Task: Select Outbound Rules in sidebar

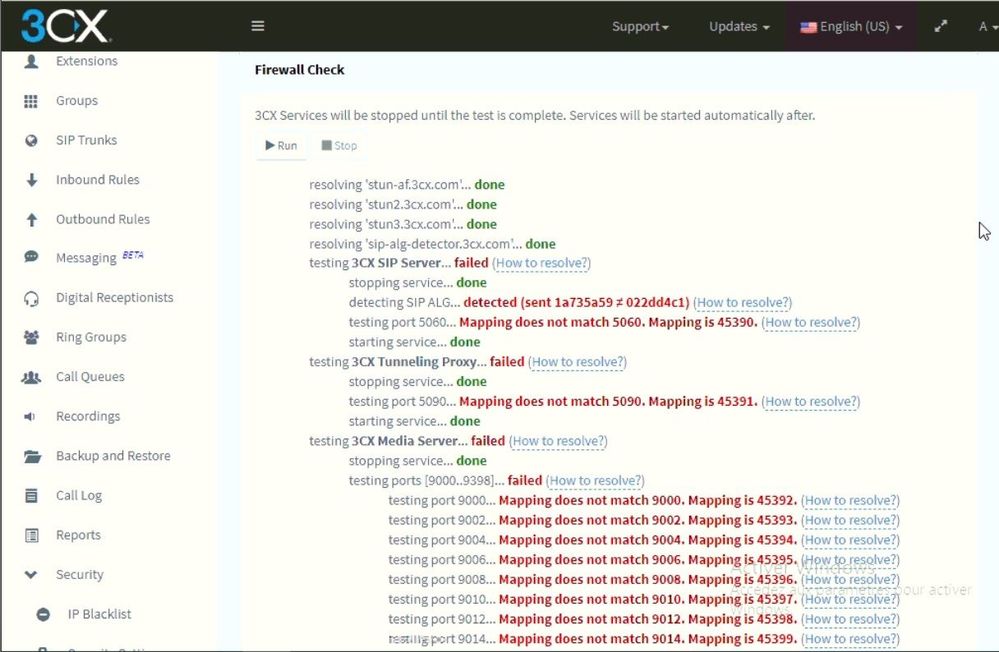Action: point(102,220)
